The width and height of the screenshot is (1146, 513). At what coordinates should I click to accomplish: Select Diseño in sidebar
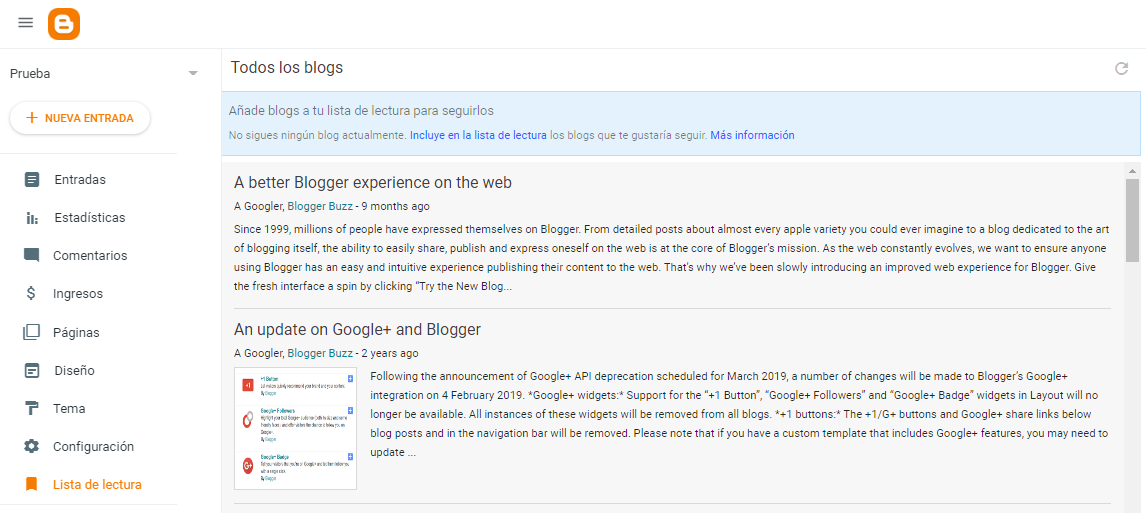tap(75, 370)
